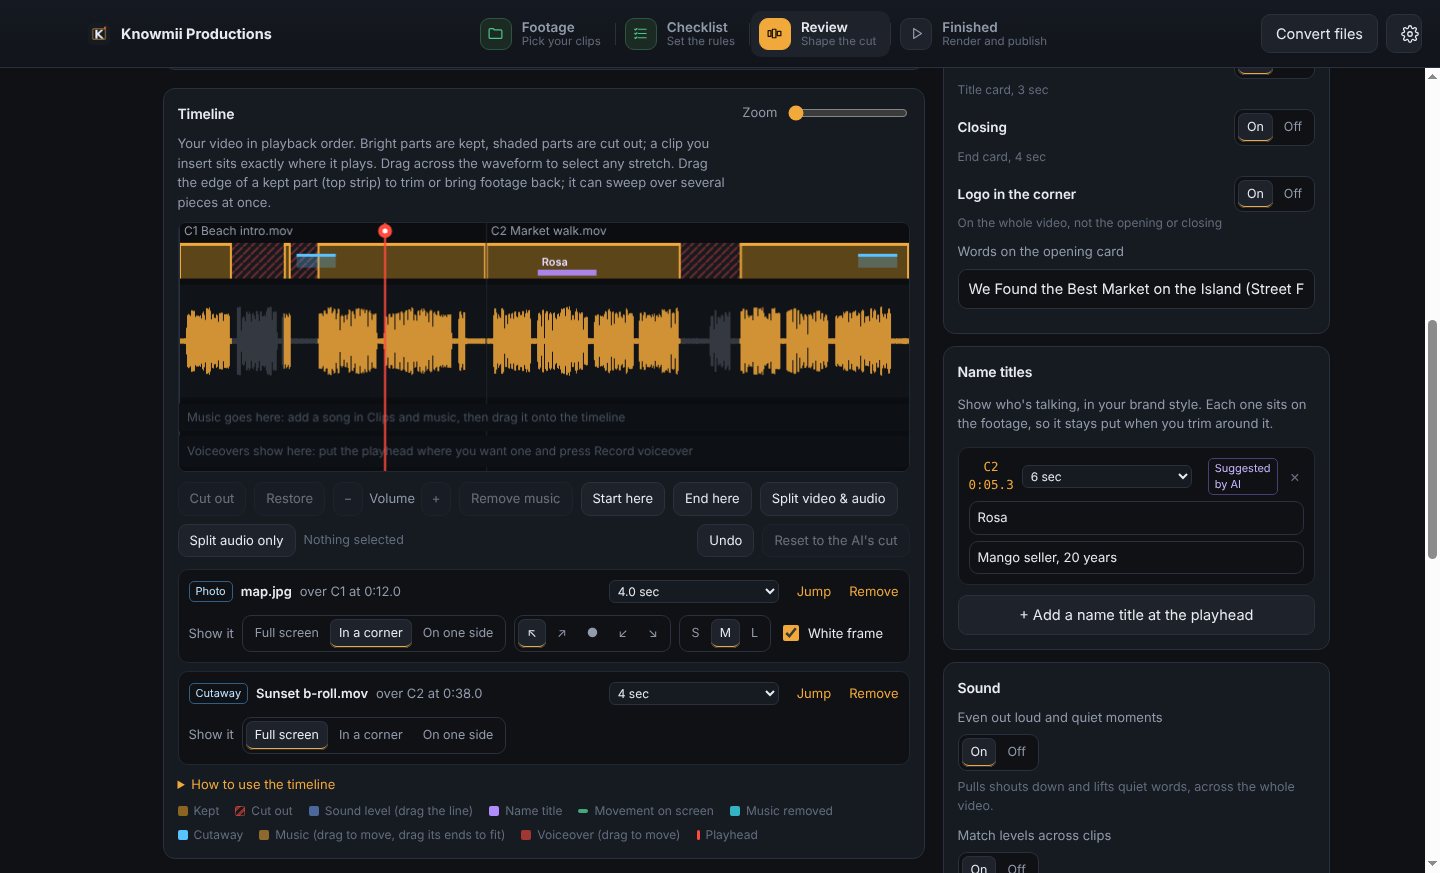This screenshot has height=873, width=1440.
Task: Show map.jpg Full screen
Action: click(287, 633)
